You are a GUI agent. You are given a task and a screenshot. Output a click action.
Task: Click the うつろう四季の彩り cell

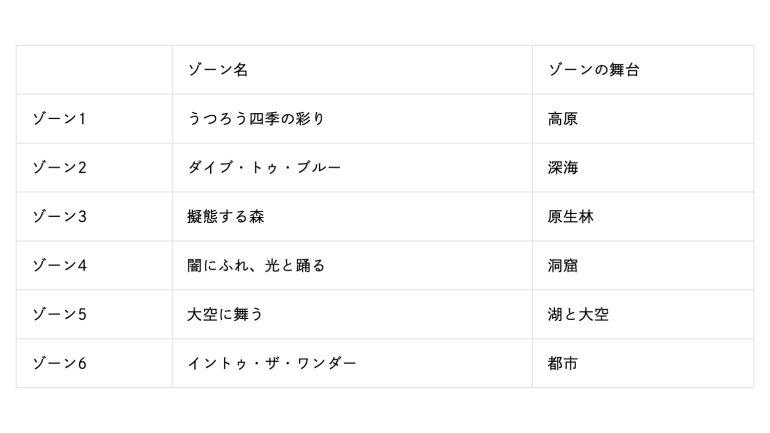(x=256, y=119)
